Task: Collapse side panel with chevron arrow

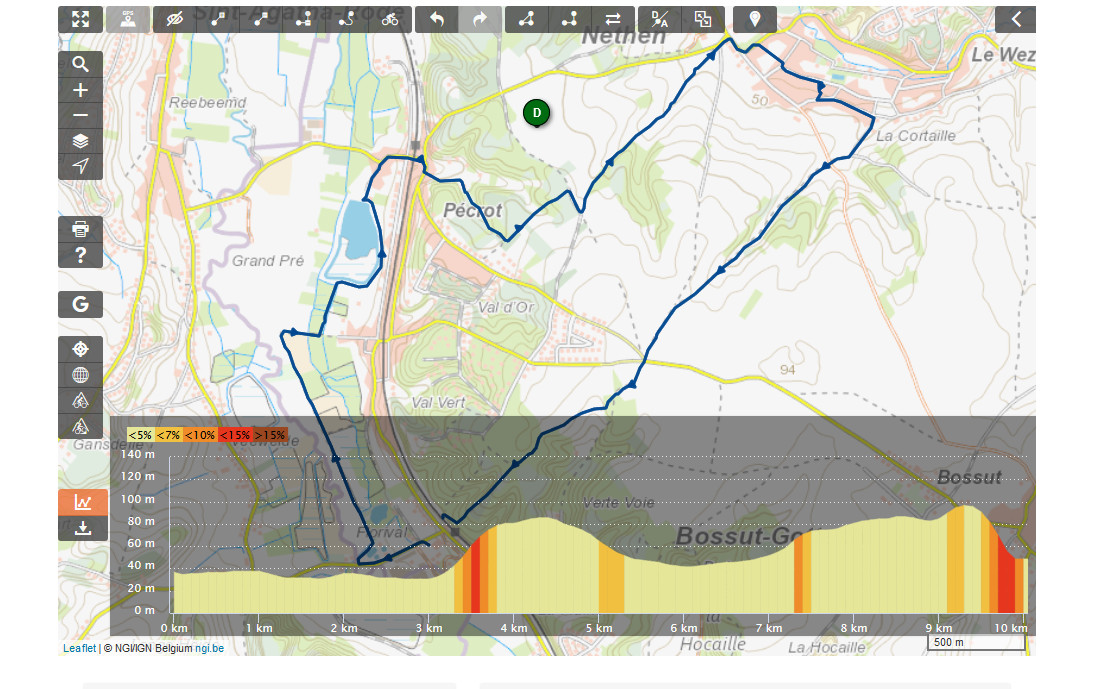Action: tap(1015, 19)
